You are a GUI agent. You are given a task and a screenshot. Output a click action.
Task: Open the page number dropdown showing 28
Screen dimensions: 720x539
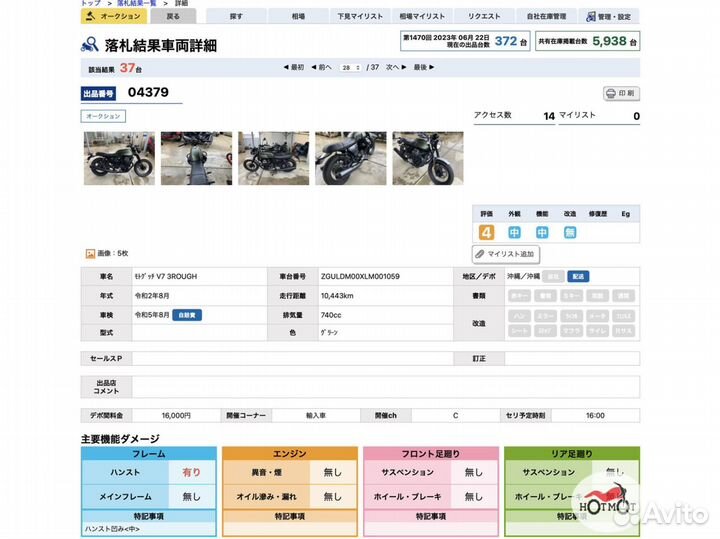350,67
